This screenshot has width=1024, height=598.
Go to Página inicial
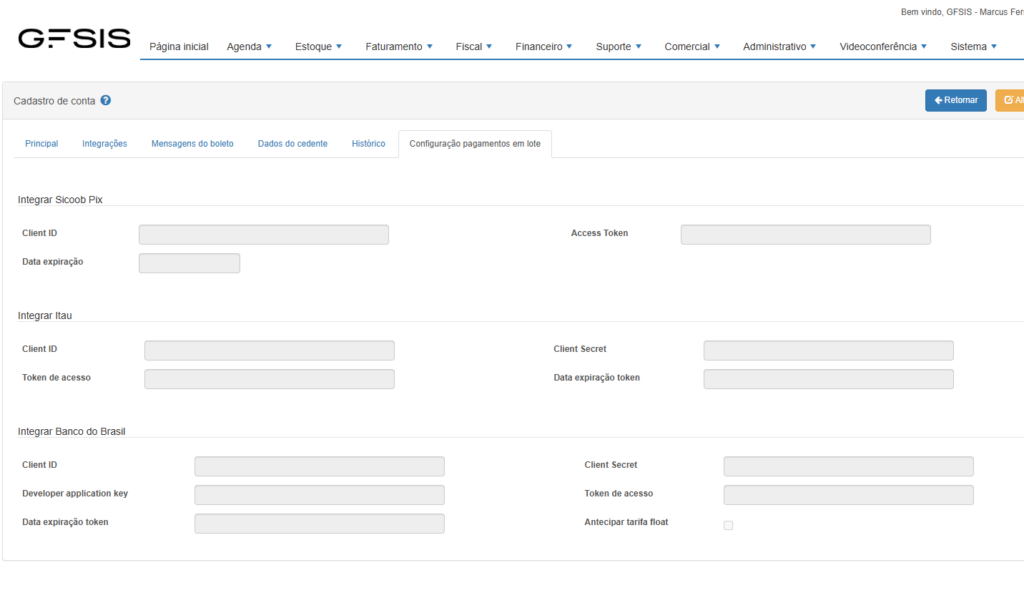tap(179, 47)
